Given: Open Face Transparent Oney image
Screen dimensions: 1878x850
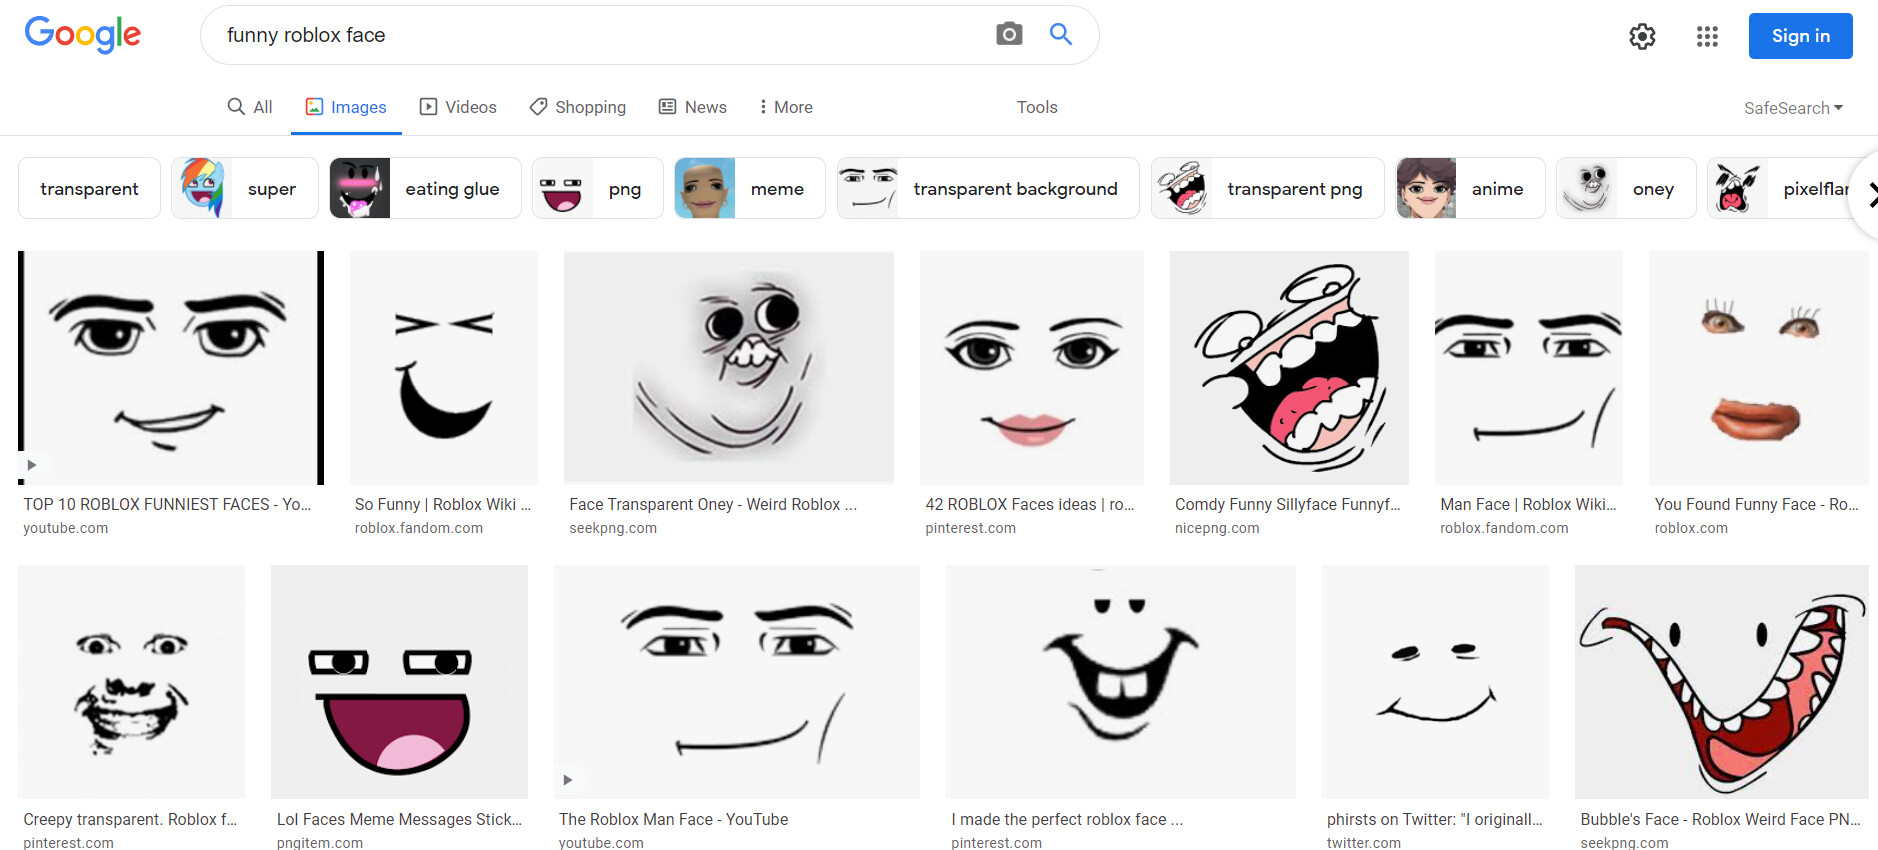Looking at the screenshot, I should tap(729, 368).
